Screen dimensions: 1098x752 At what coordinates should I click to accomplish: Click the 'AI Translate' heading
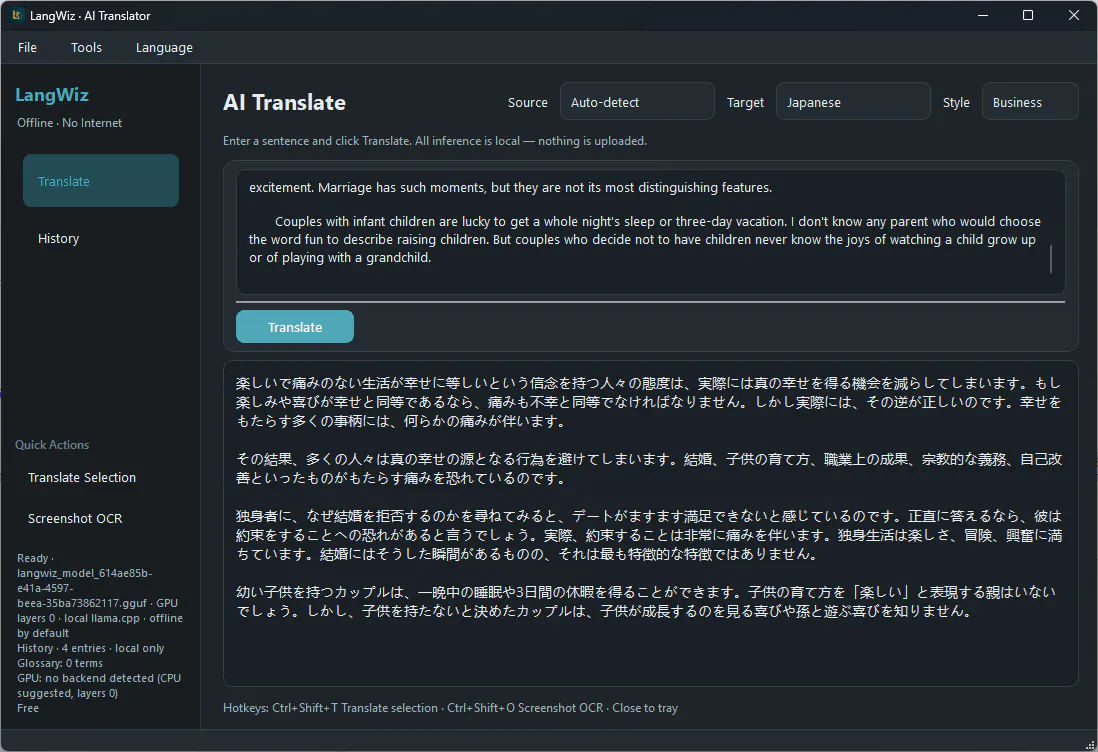pyautogui.click(x=284, y=102)
